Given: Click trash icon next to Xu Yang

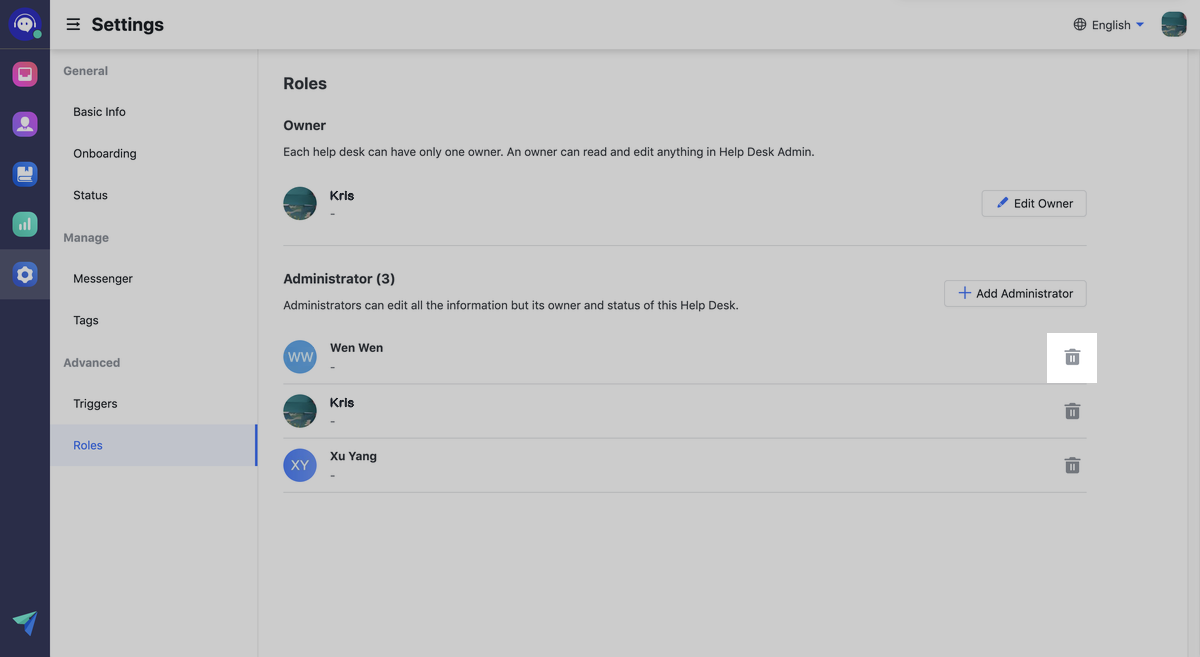Looking at the screenshot, I should (x=1072, y=465).
